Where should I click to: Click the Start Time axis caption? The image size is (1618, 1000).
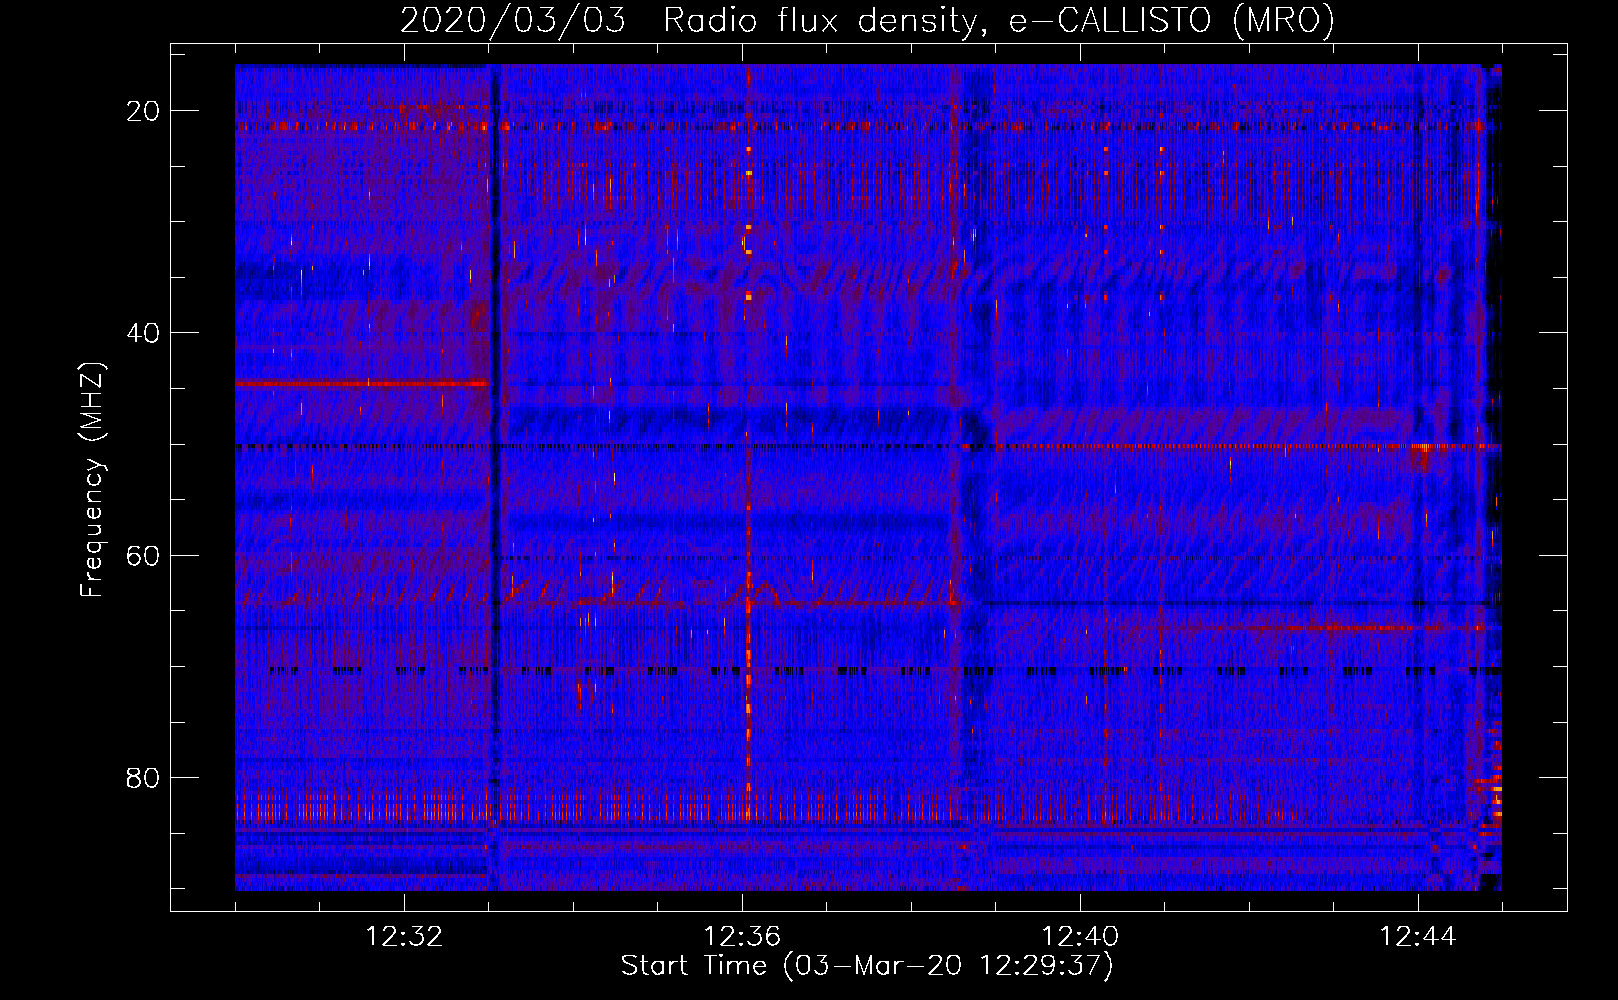867,966
